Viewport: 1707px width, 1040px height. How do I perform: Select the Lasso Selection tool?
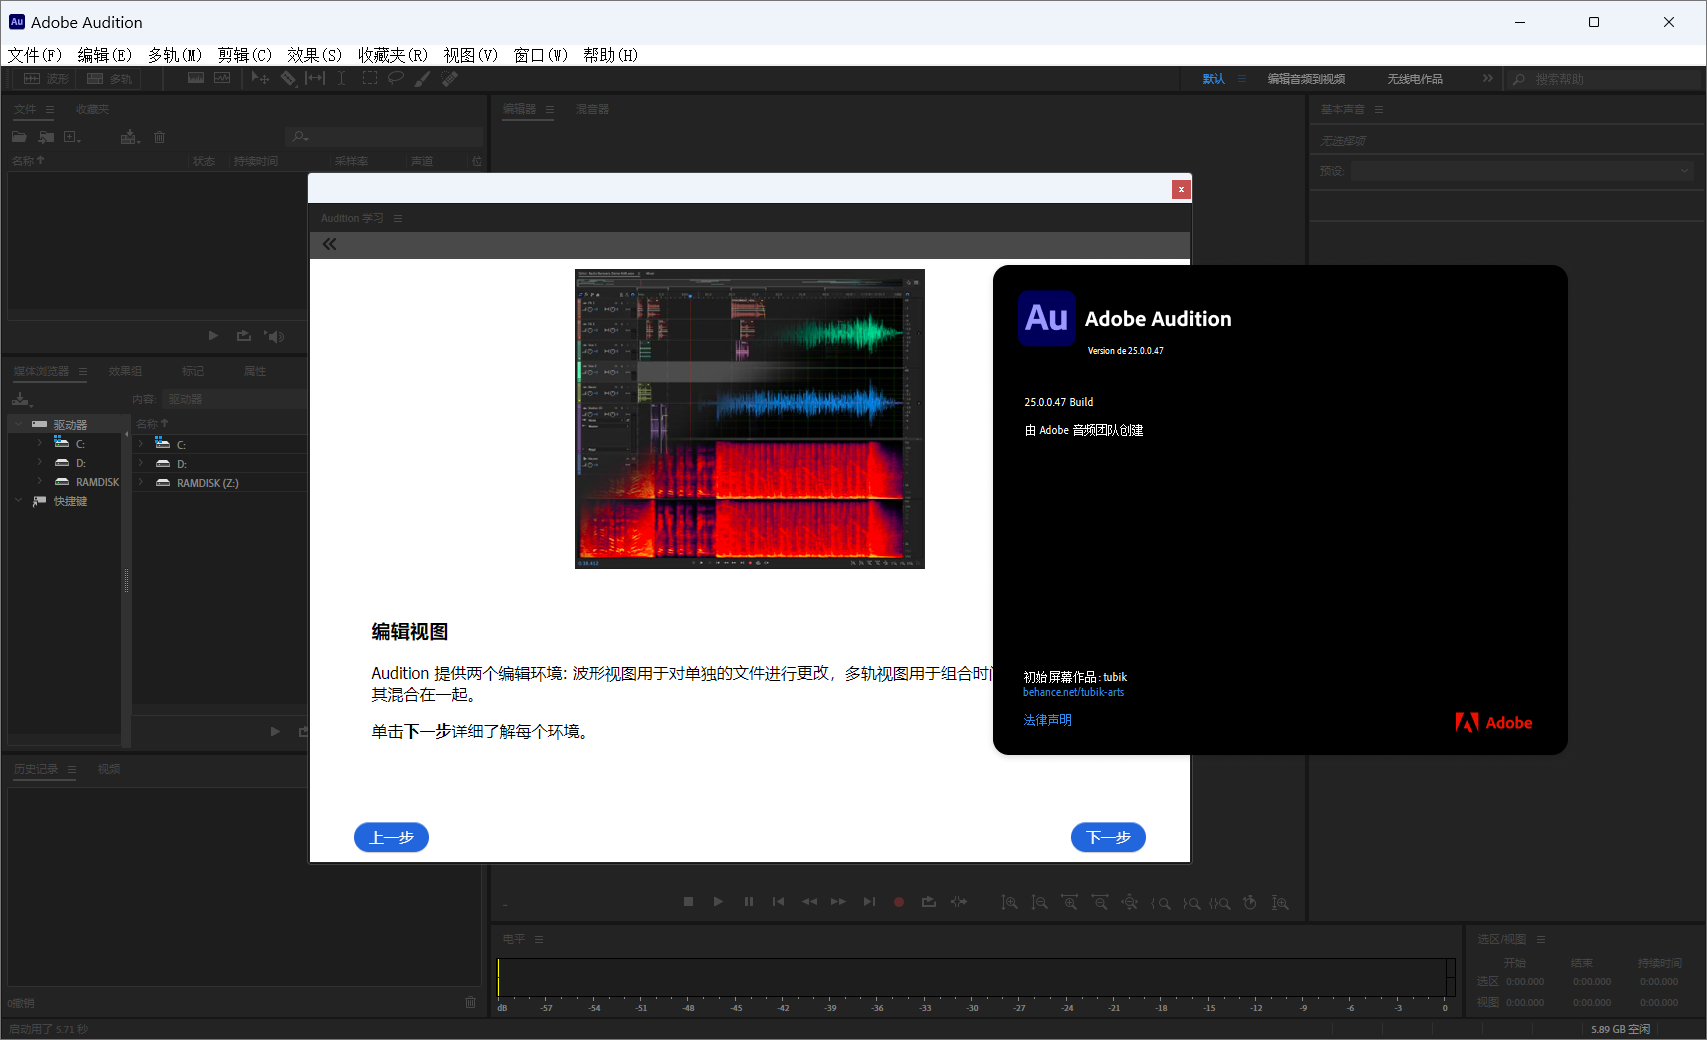coord(396,78)
